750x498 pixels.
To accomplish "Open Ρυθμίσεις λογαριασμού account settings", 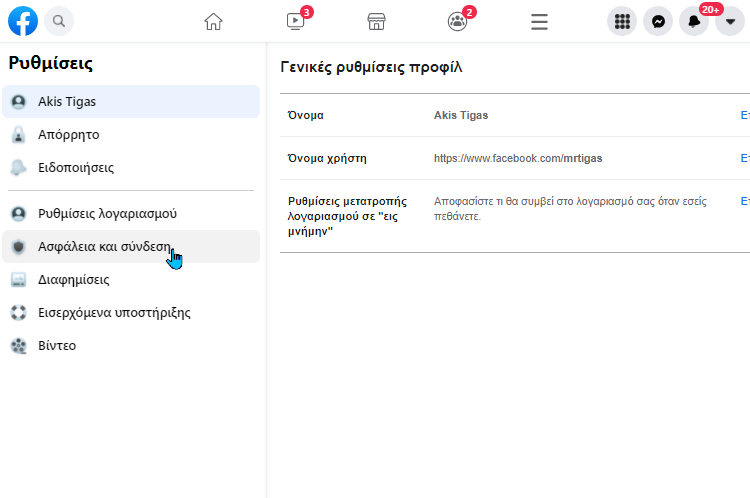I will tap(131, 213).
